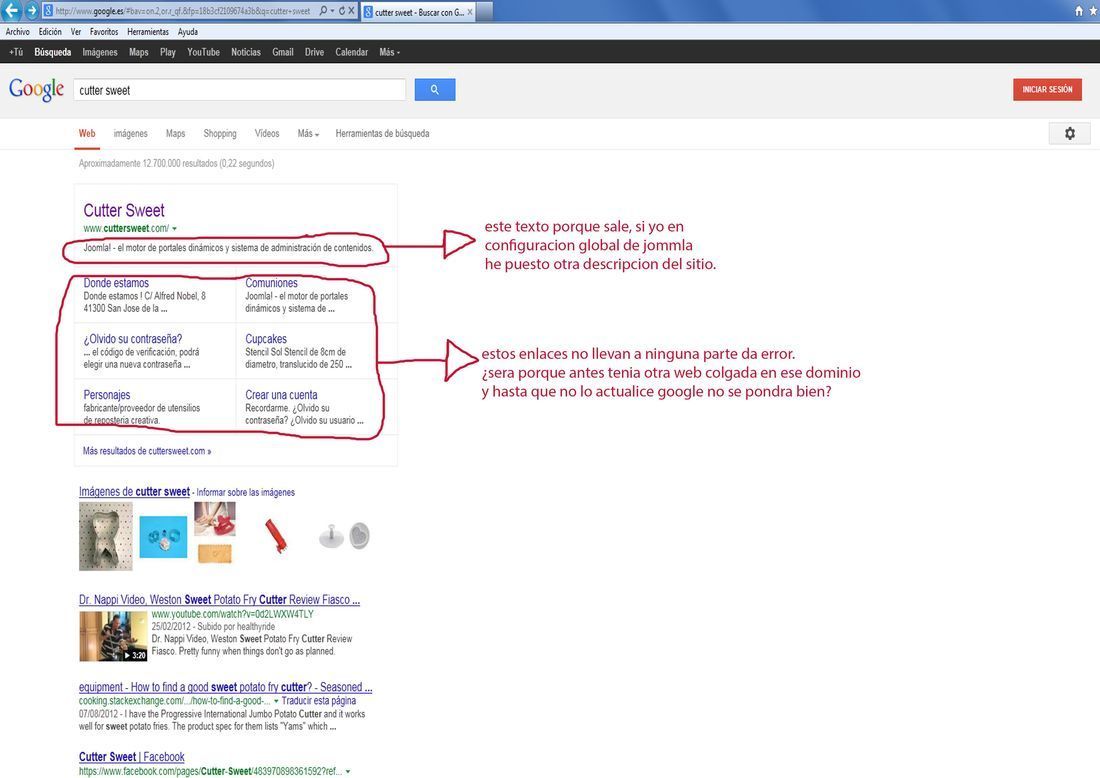Open Play in the Google bar
Viewport: 1100px width, 778px height.
point(168,52)
